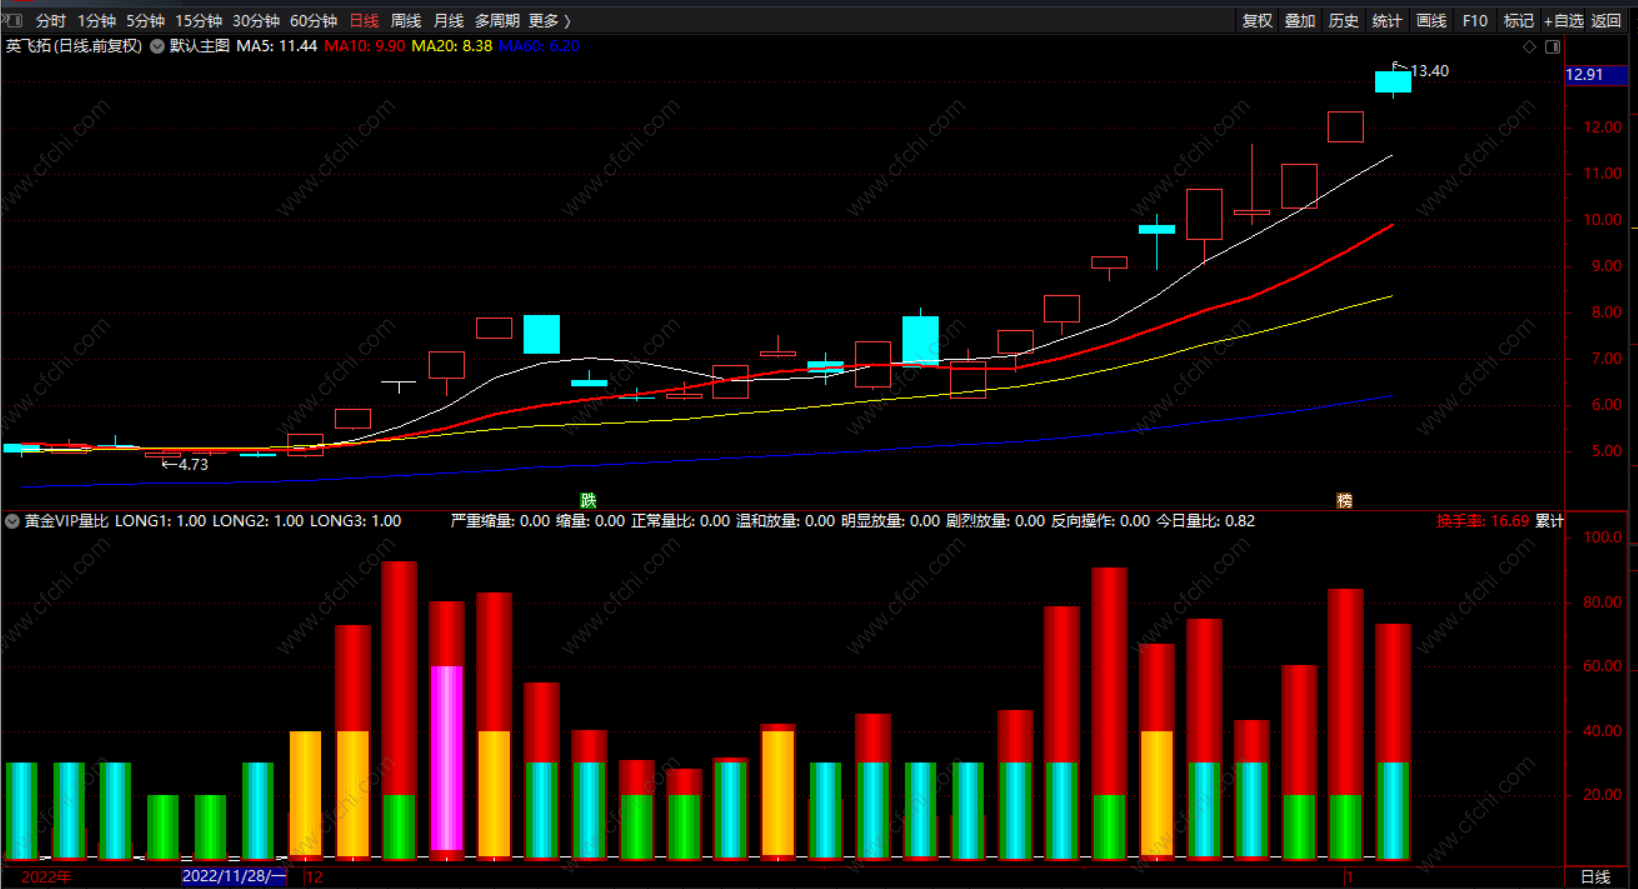Click the 叠加 overlay button
The height and width of the screenshot is (889, 1638).
(x=1299, y=21)
